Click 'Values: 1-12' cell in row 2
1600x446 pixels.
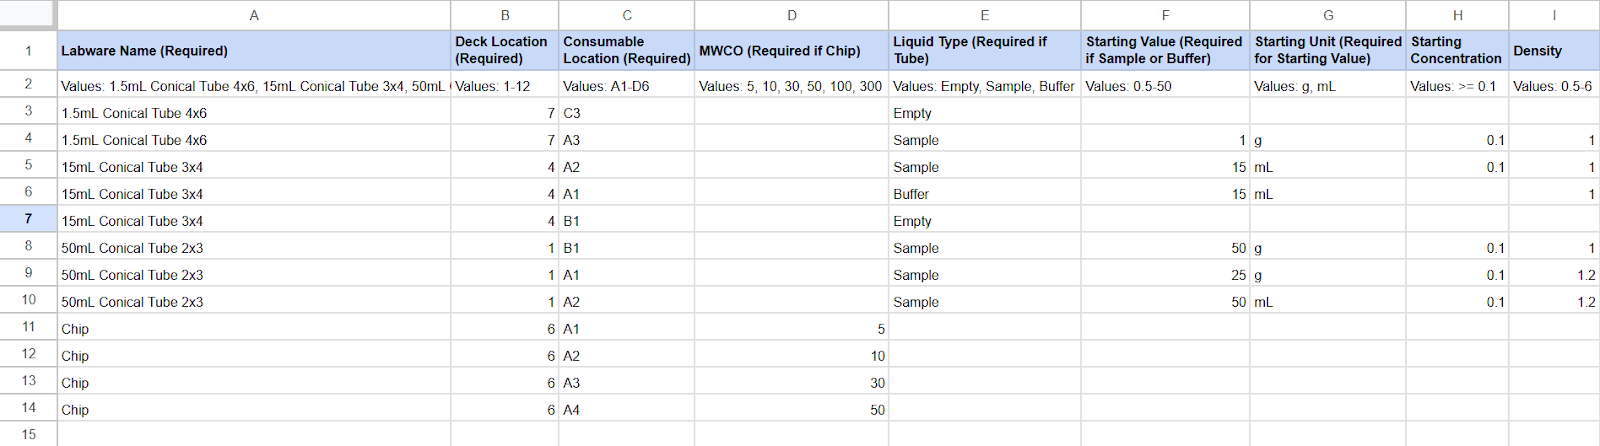pos(504,86)
